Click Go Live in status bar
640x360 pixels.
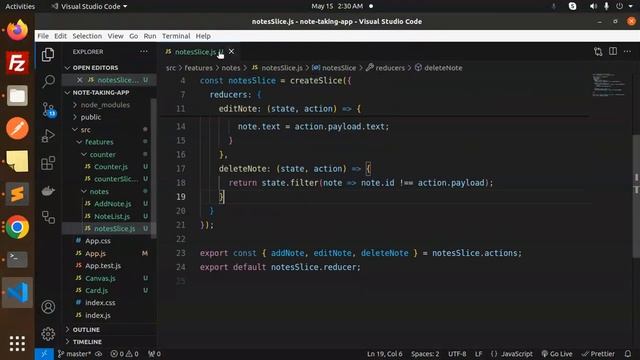[557, 354]
